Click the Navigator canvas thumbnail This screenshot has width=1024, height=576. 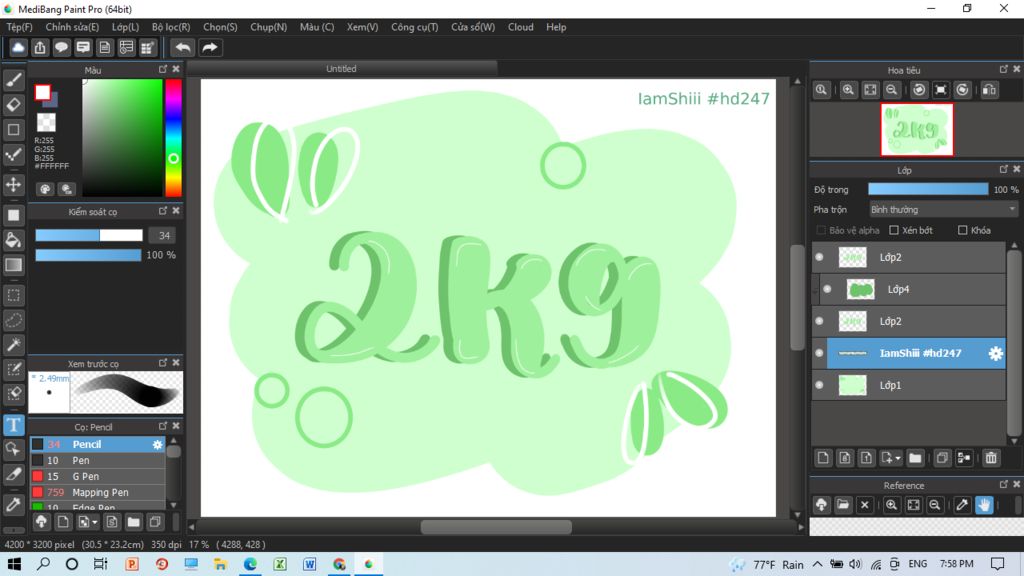point(917,129)
